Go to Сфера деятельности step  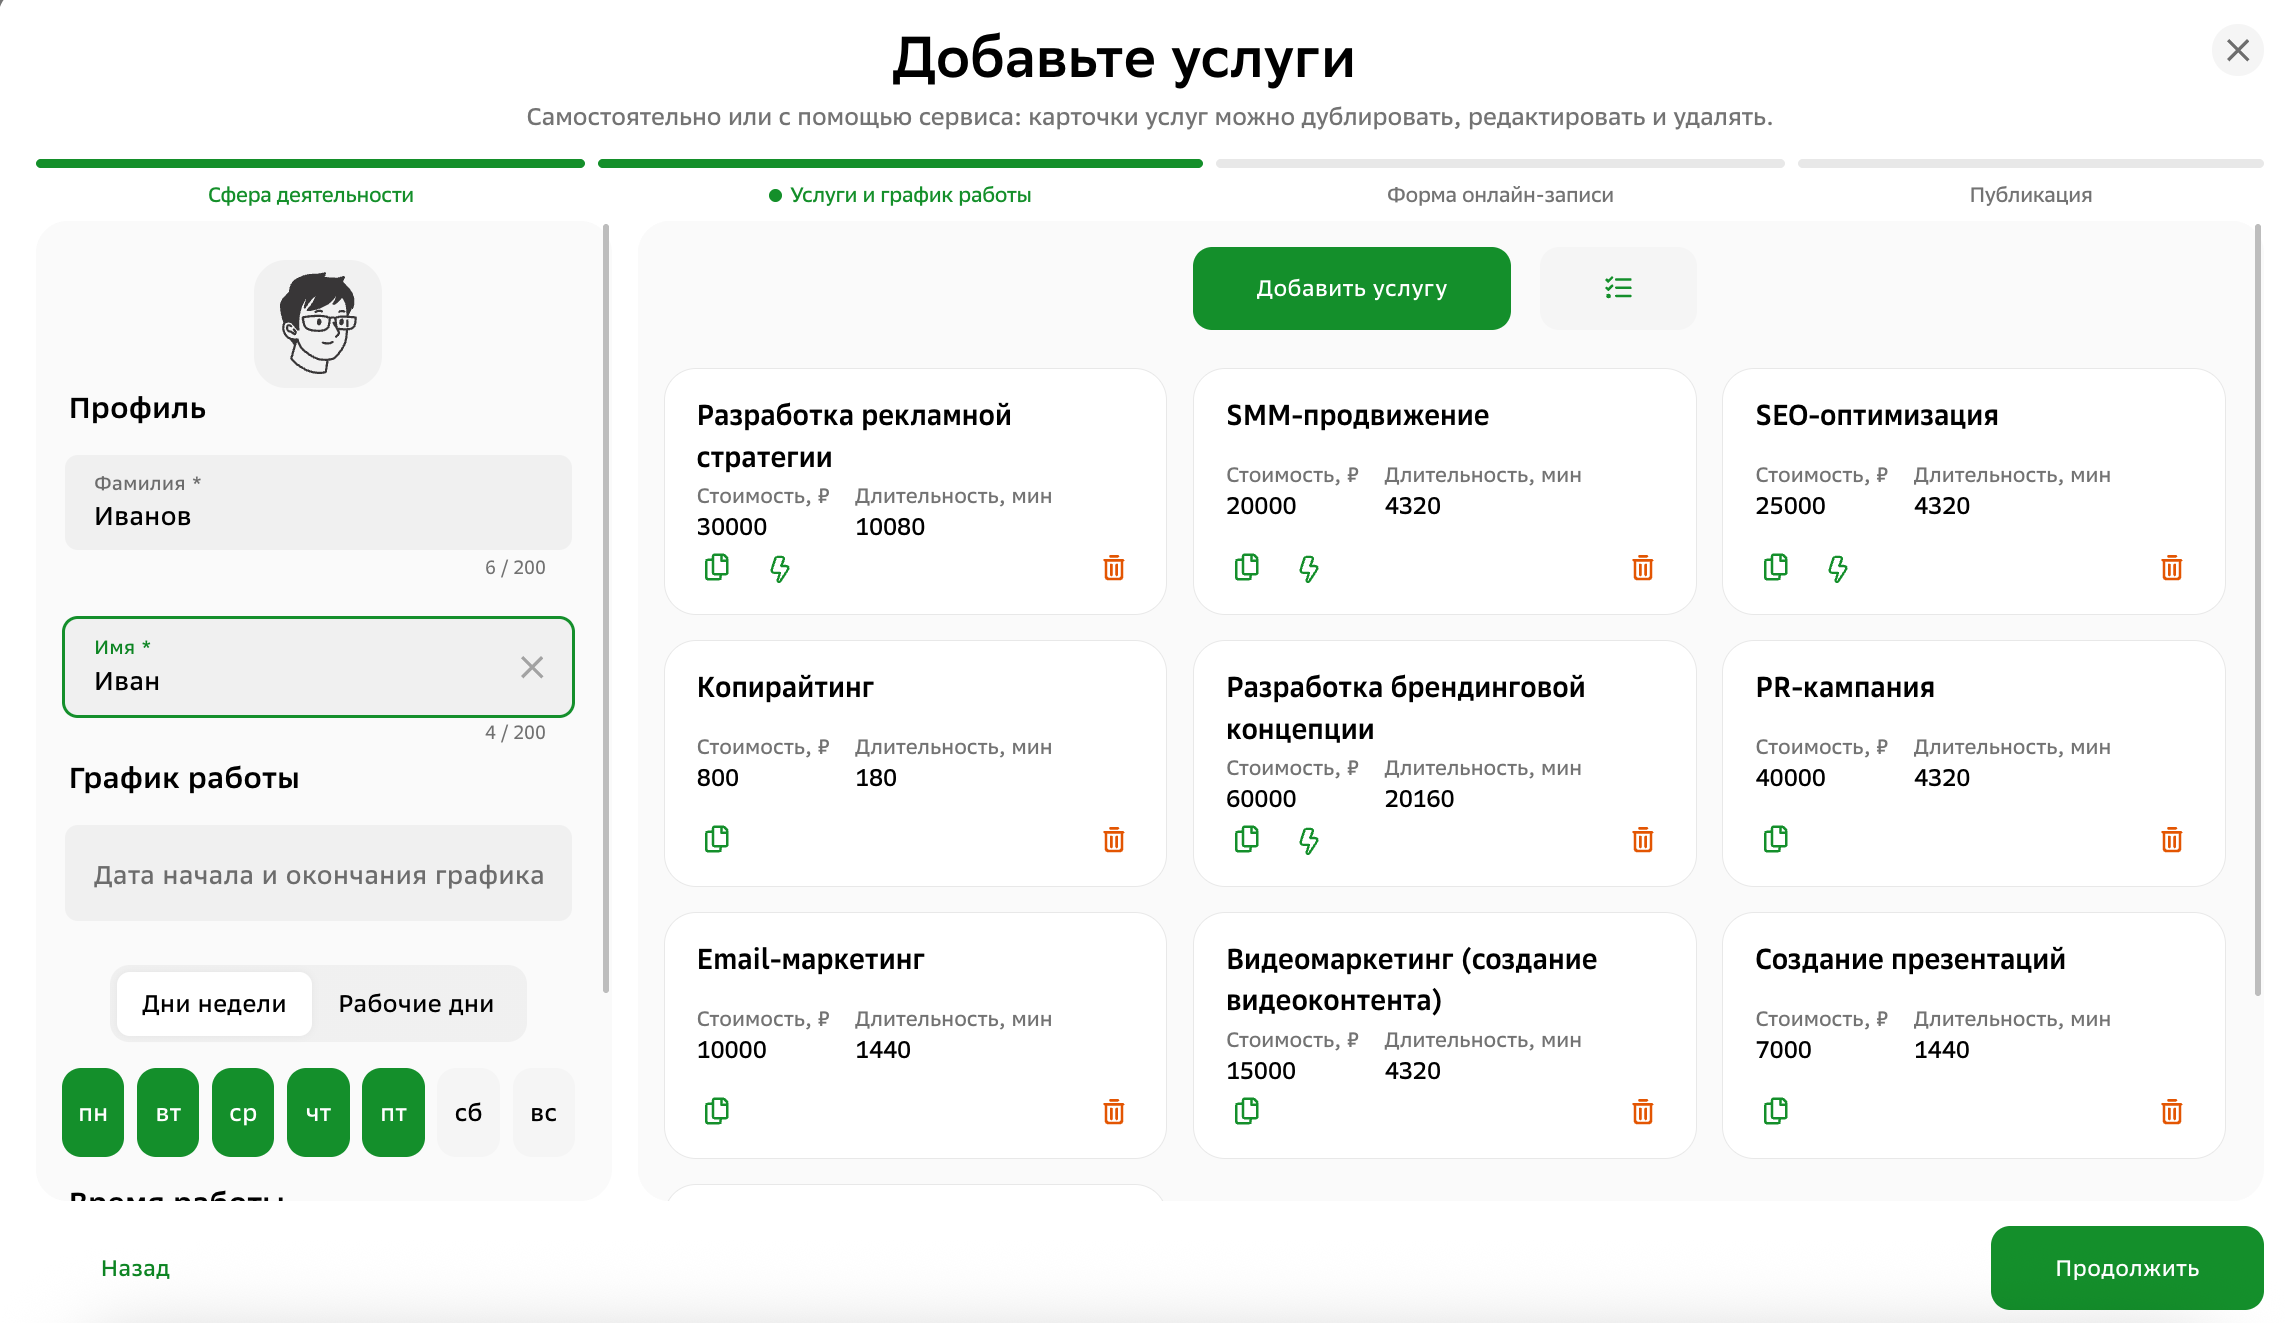310,194
